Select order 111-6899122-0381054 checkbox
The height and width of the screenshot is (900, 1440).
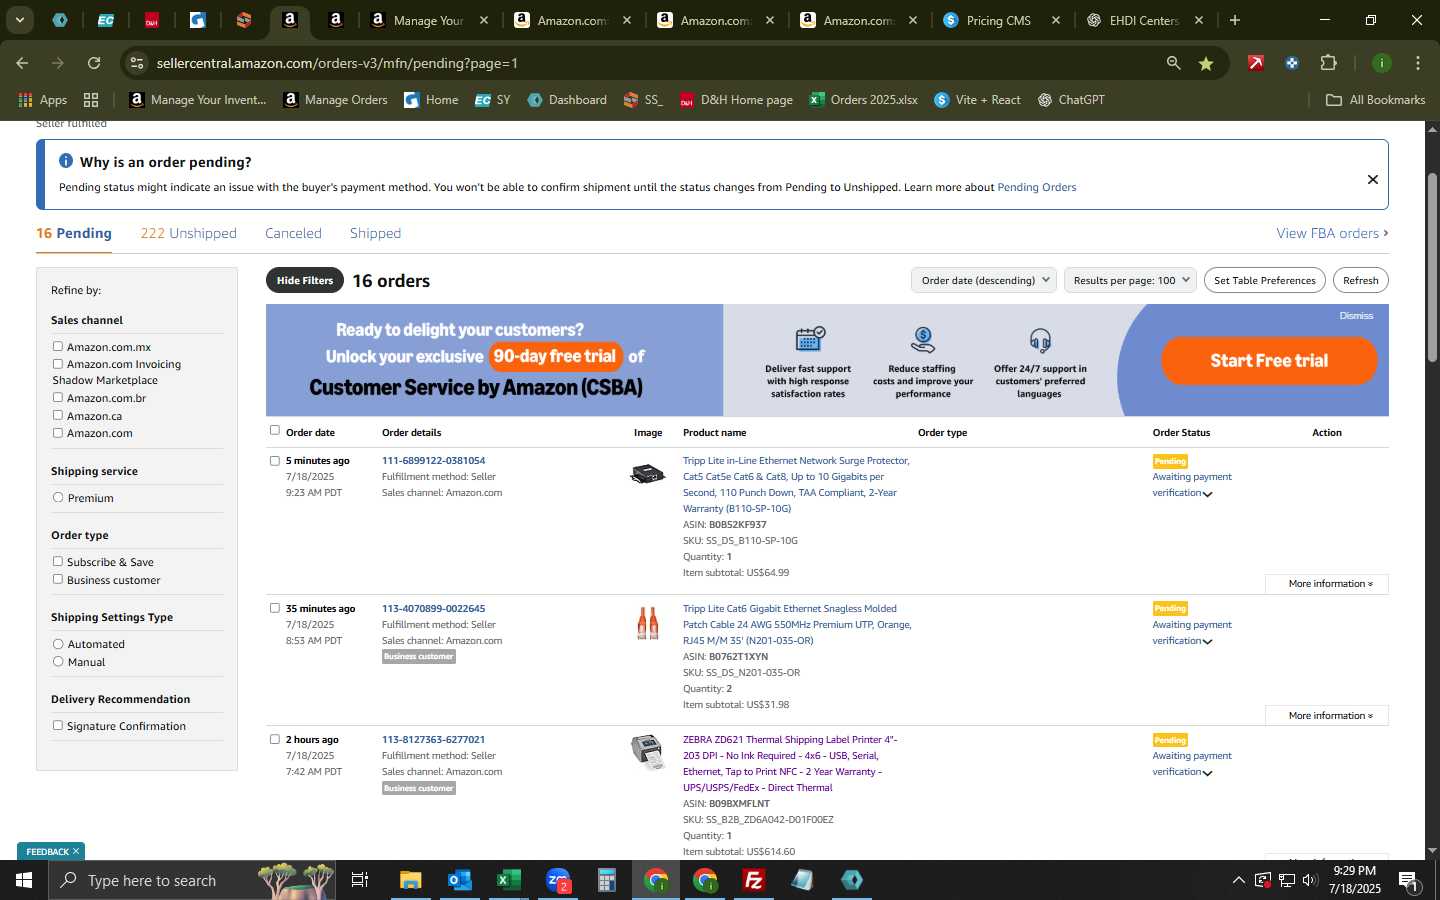click(x=275, y=461)
